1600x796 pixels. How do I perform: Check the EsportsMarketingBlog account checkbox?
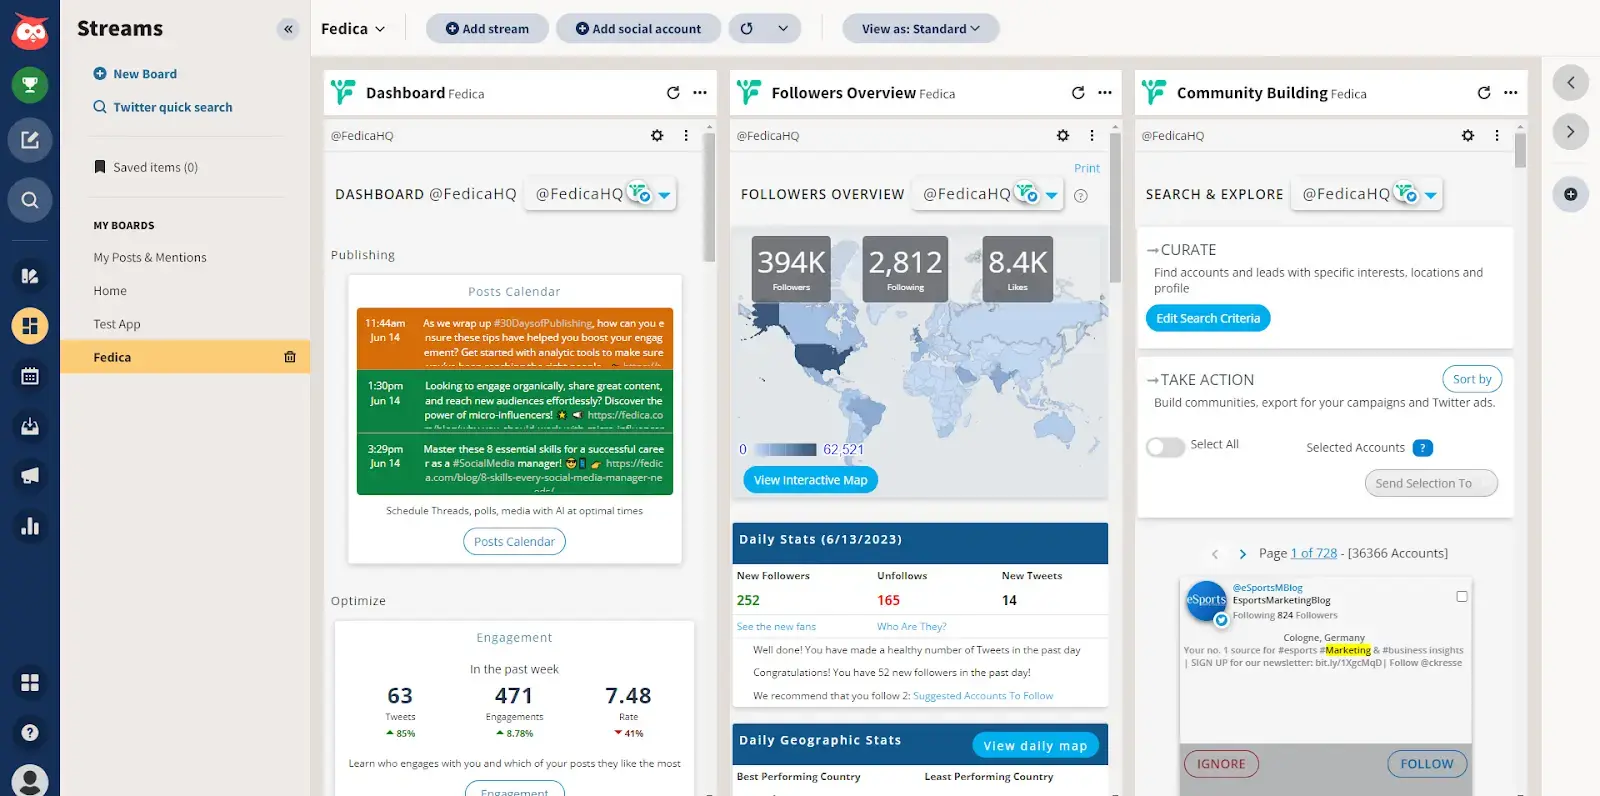coord(1462,596)
